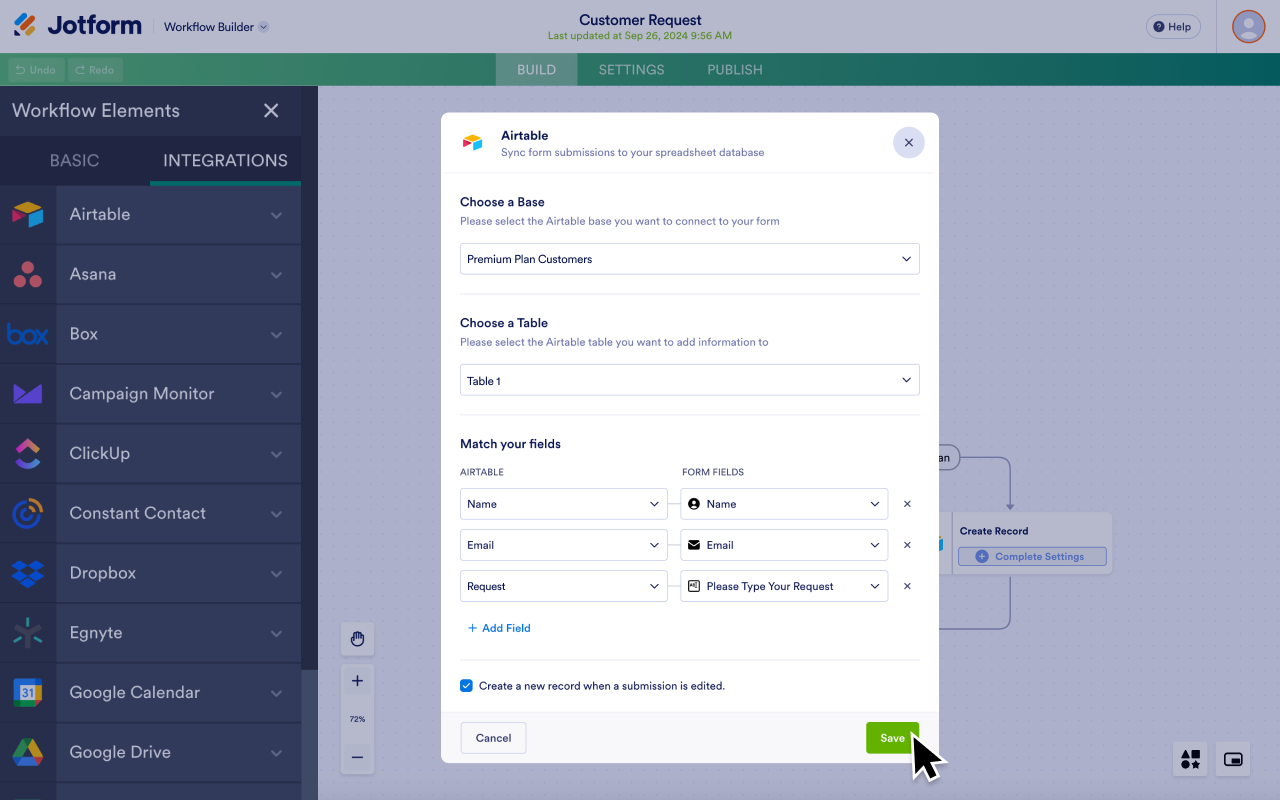Expand the Asana integration row
Viewport: 1280px width, 800px height.
point(276,275)
